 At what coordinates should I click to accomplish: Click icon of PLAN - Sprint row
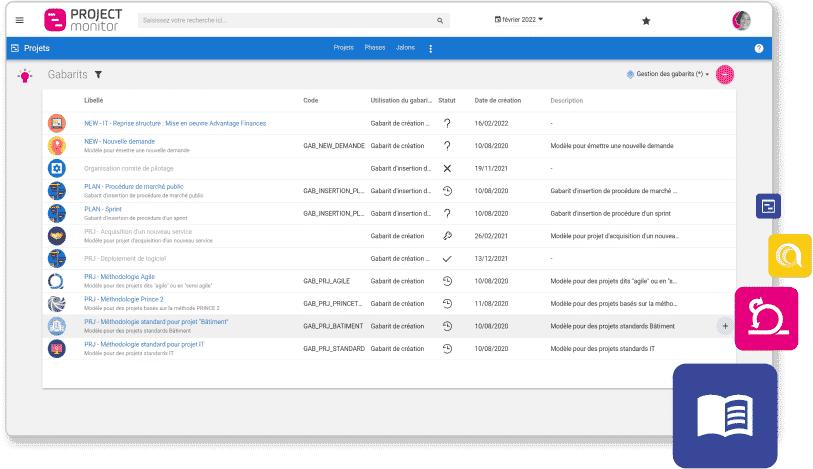[57, 213]
